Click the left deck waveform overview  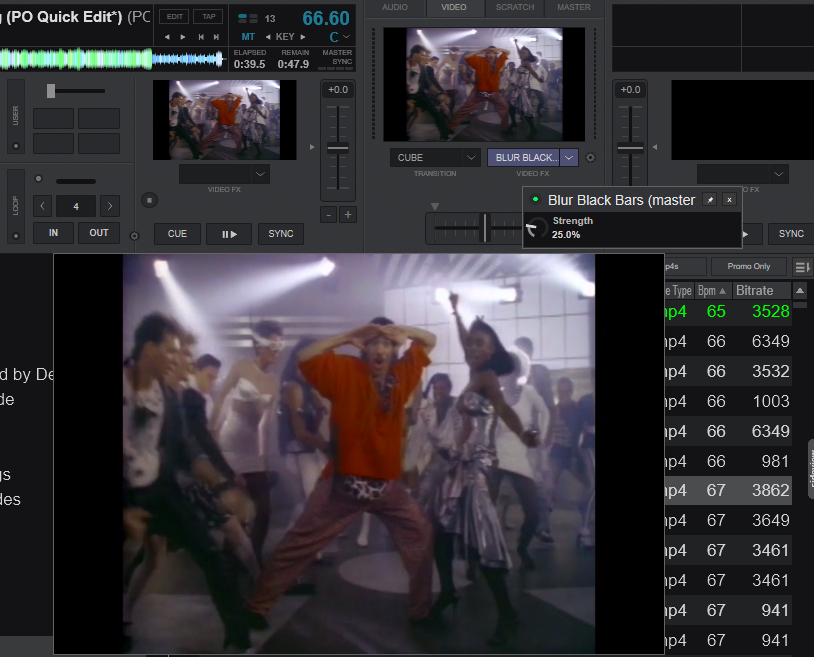point(113,59)
